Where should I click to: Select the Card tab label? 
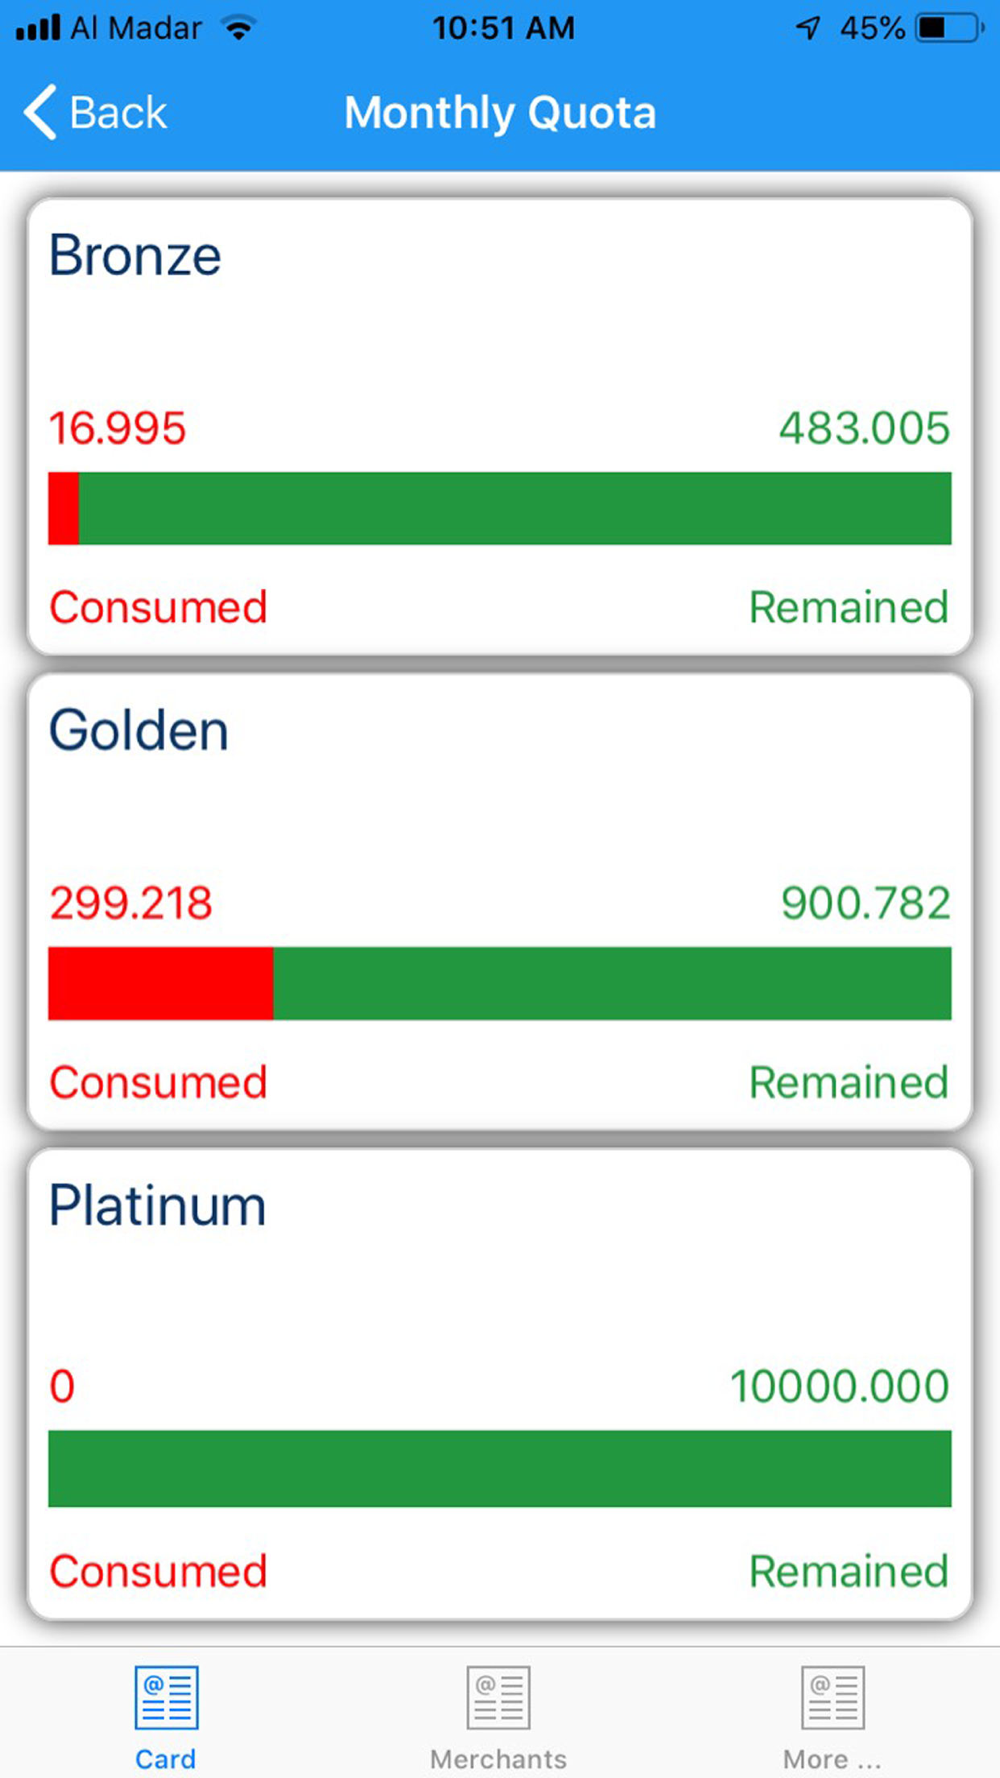coord(166,1759)
